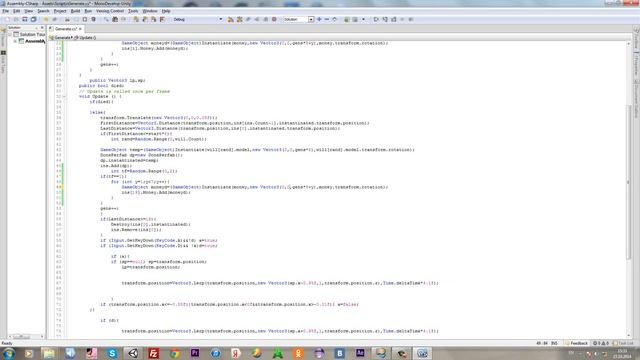This screenshot has height=360, width=640.
Task: Click the line 'public bool died;'
Action: pyautogui.click(x=101, y=86)
